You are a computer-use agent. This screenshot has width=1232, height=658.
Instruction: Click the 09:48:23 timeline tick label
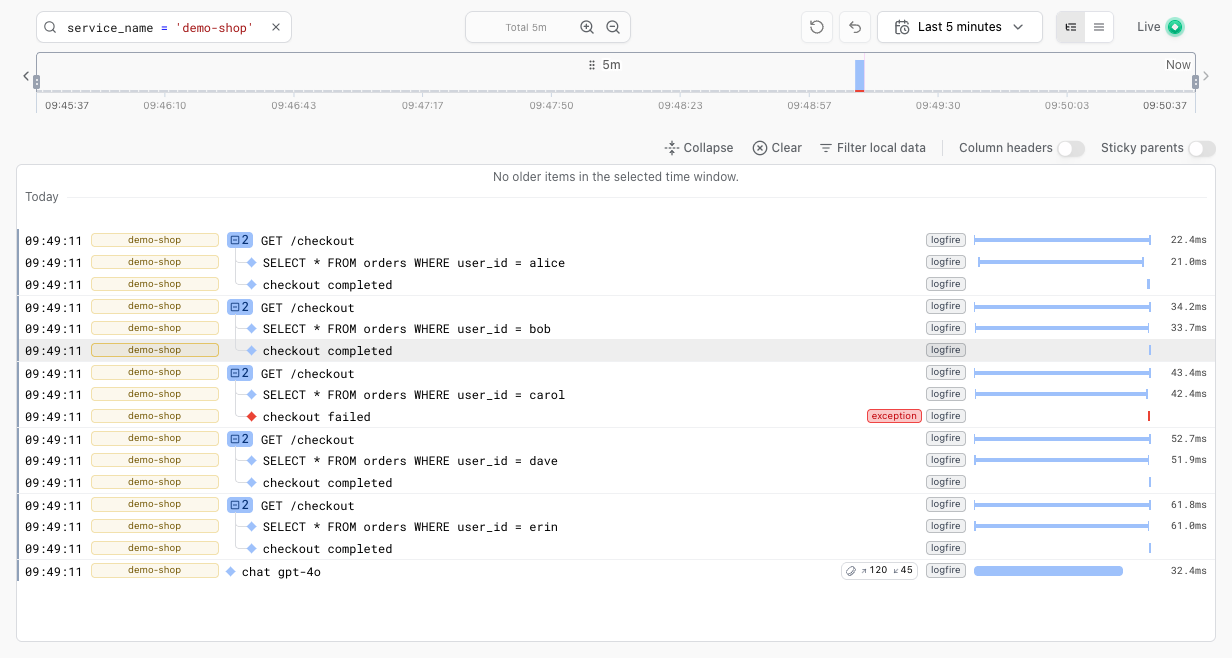(x=680, y=105)
